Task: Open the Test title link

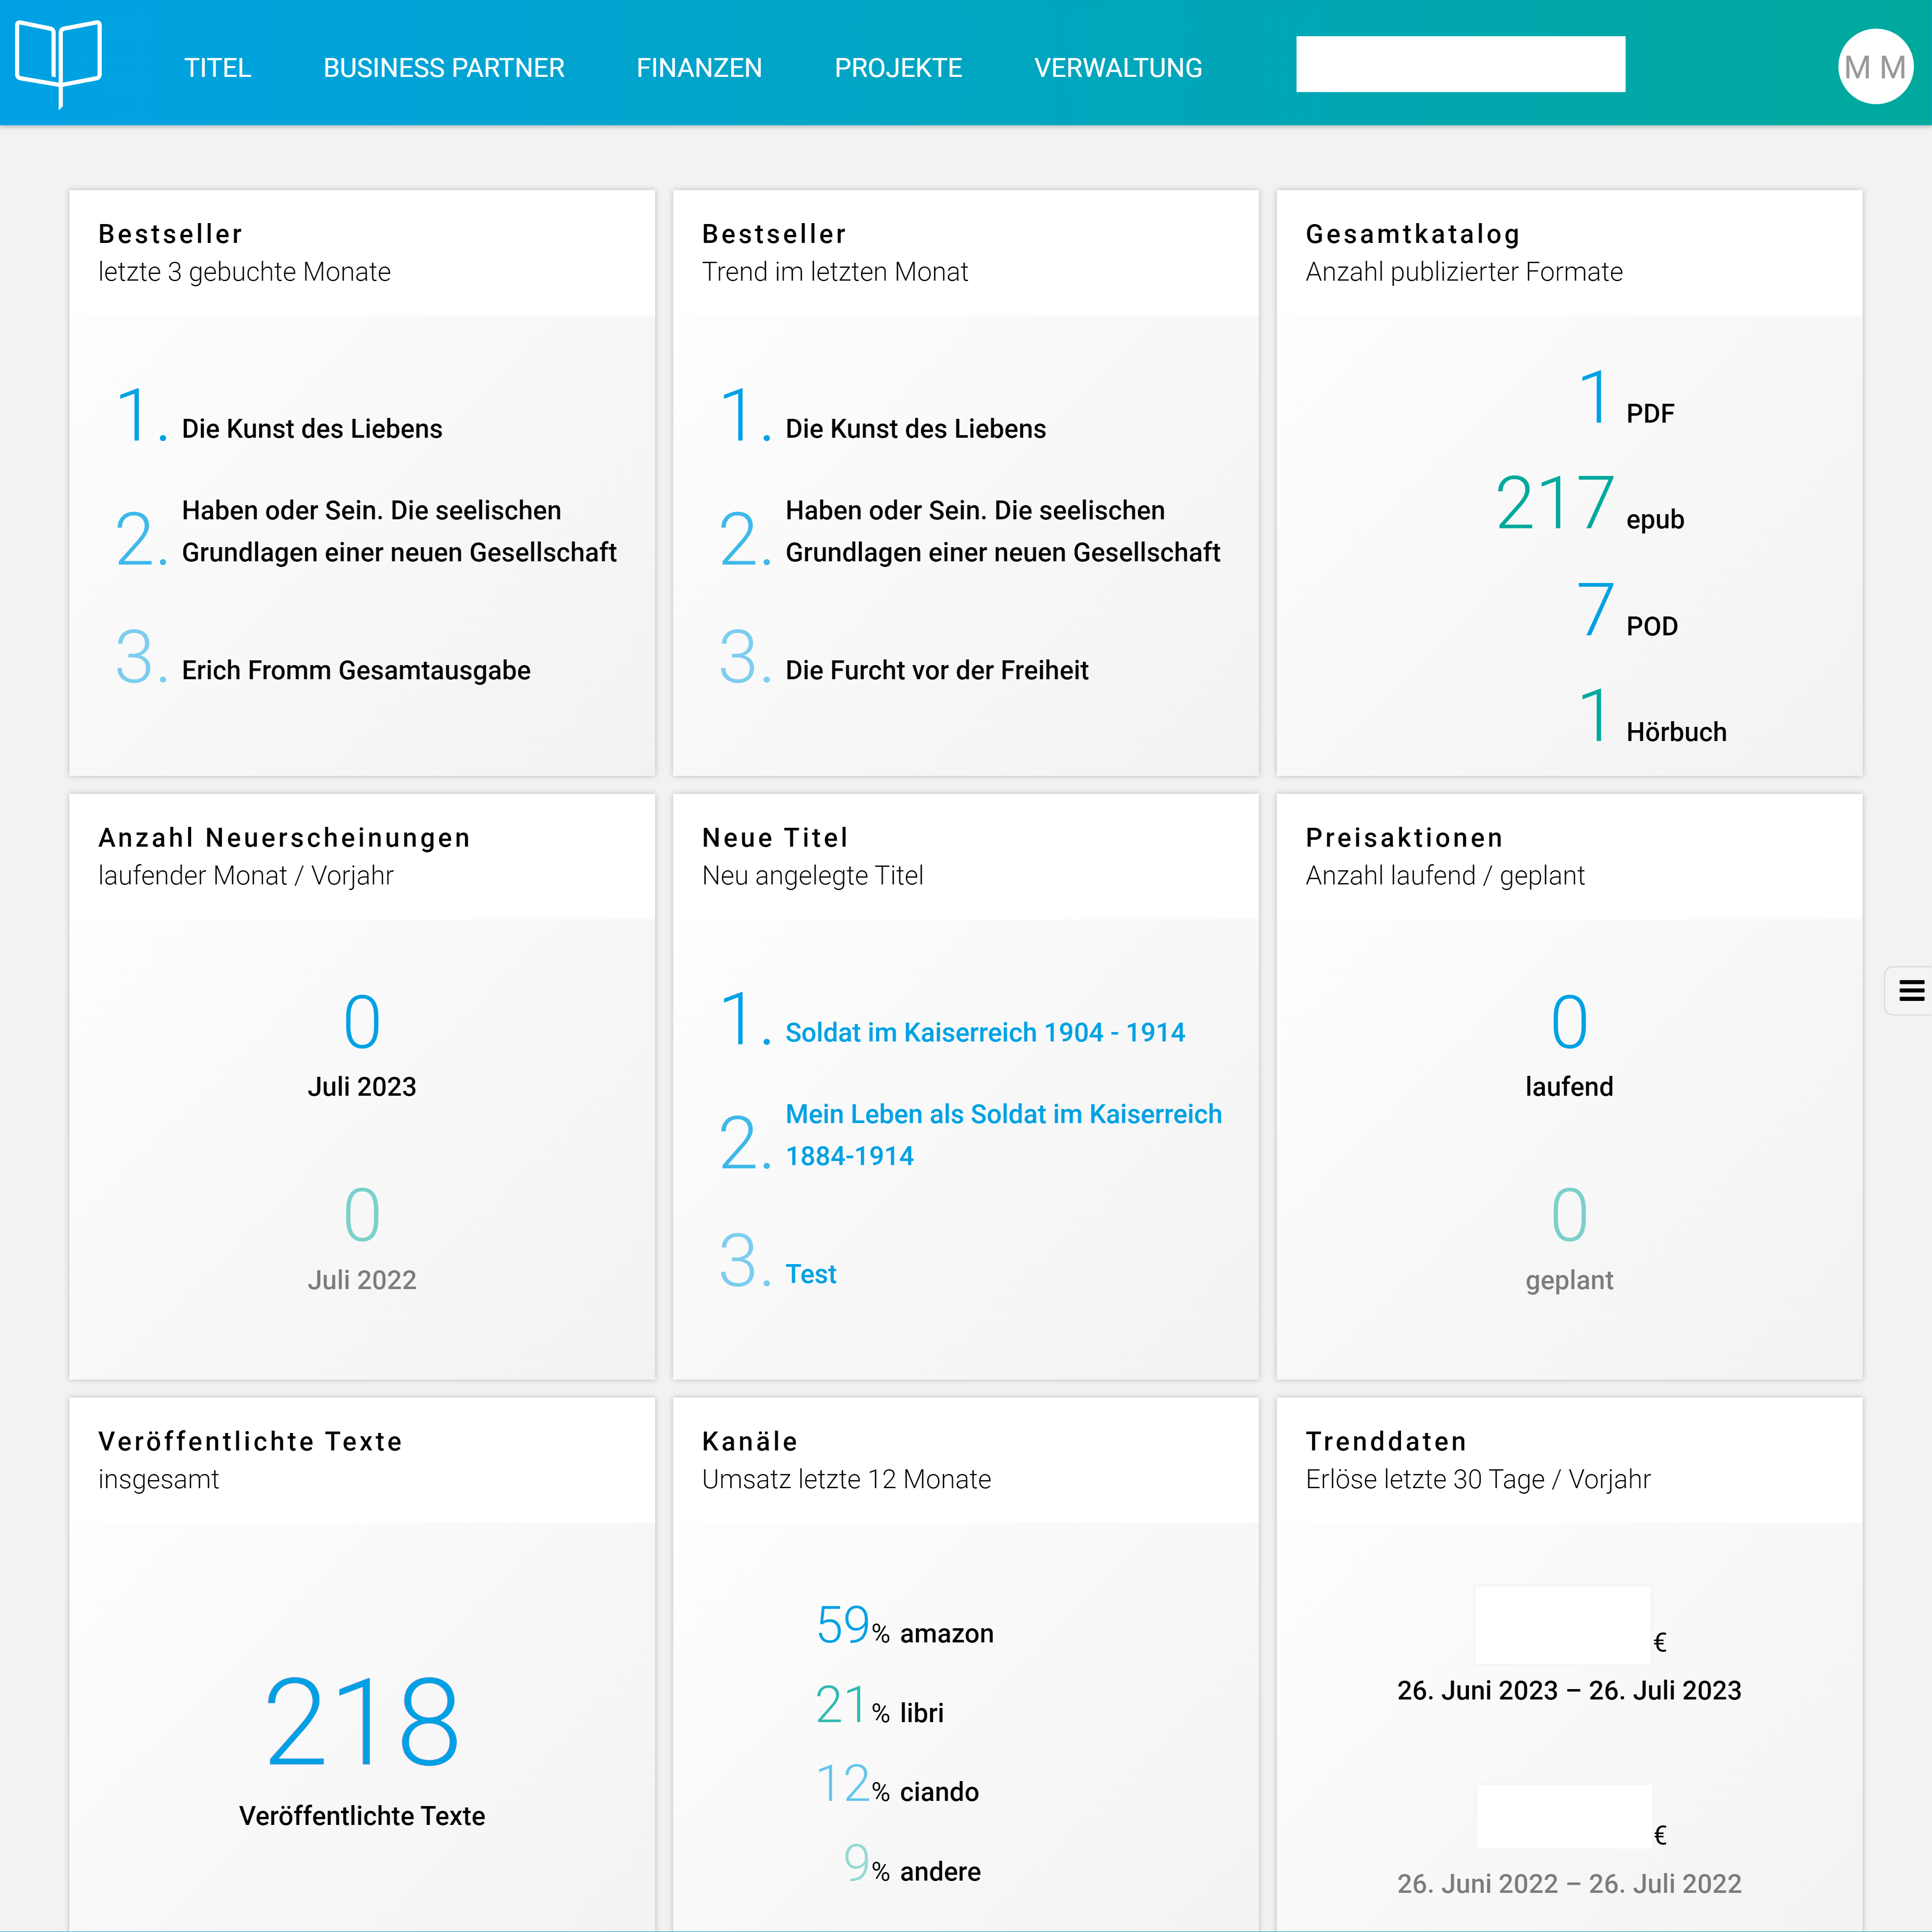Action: point(810,1274)
